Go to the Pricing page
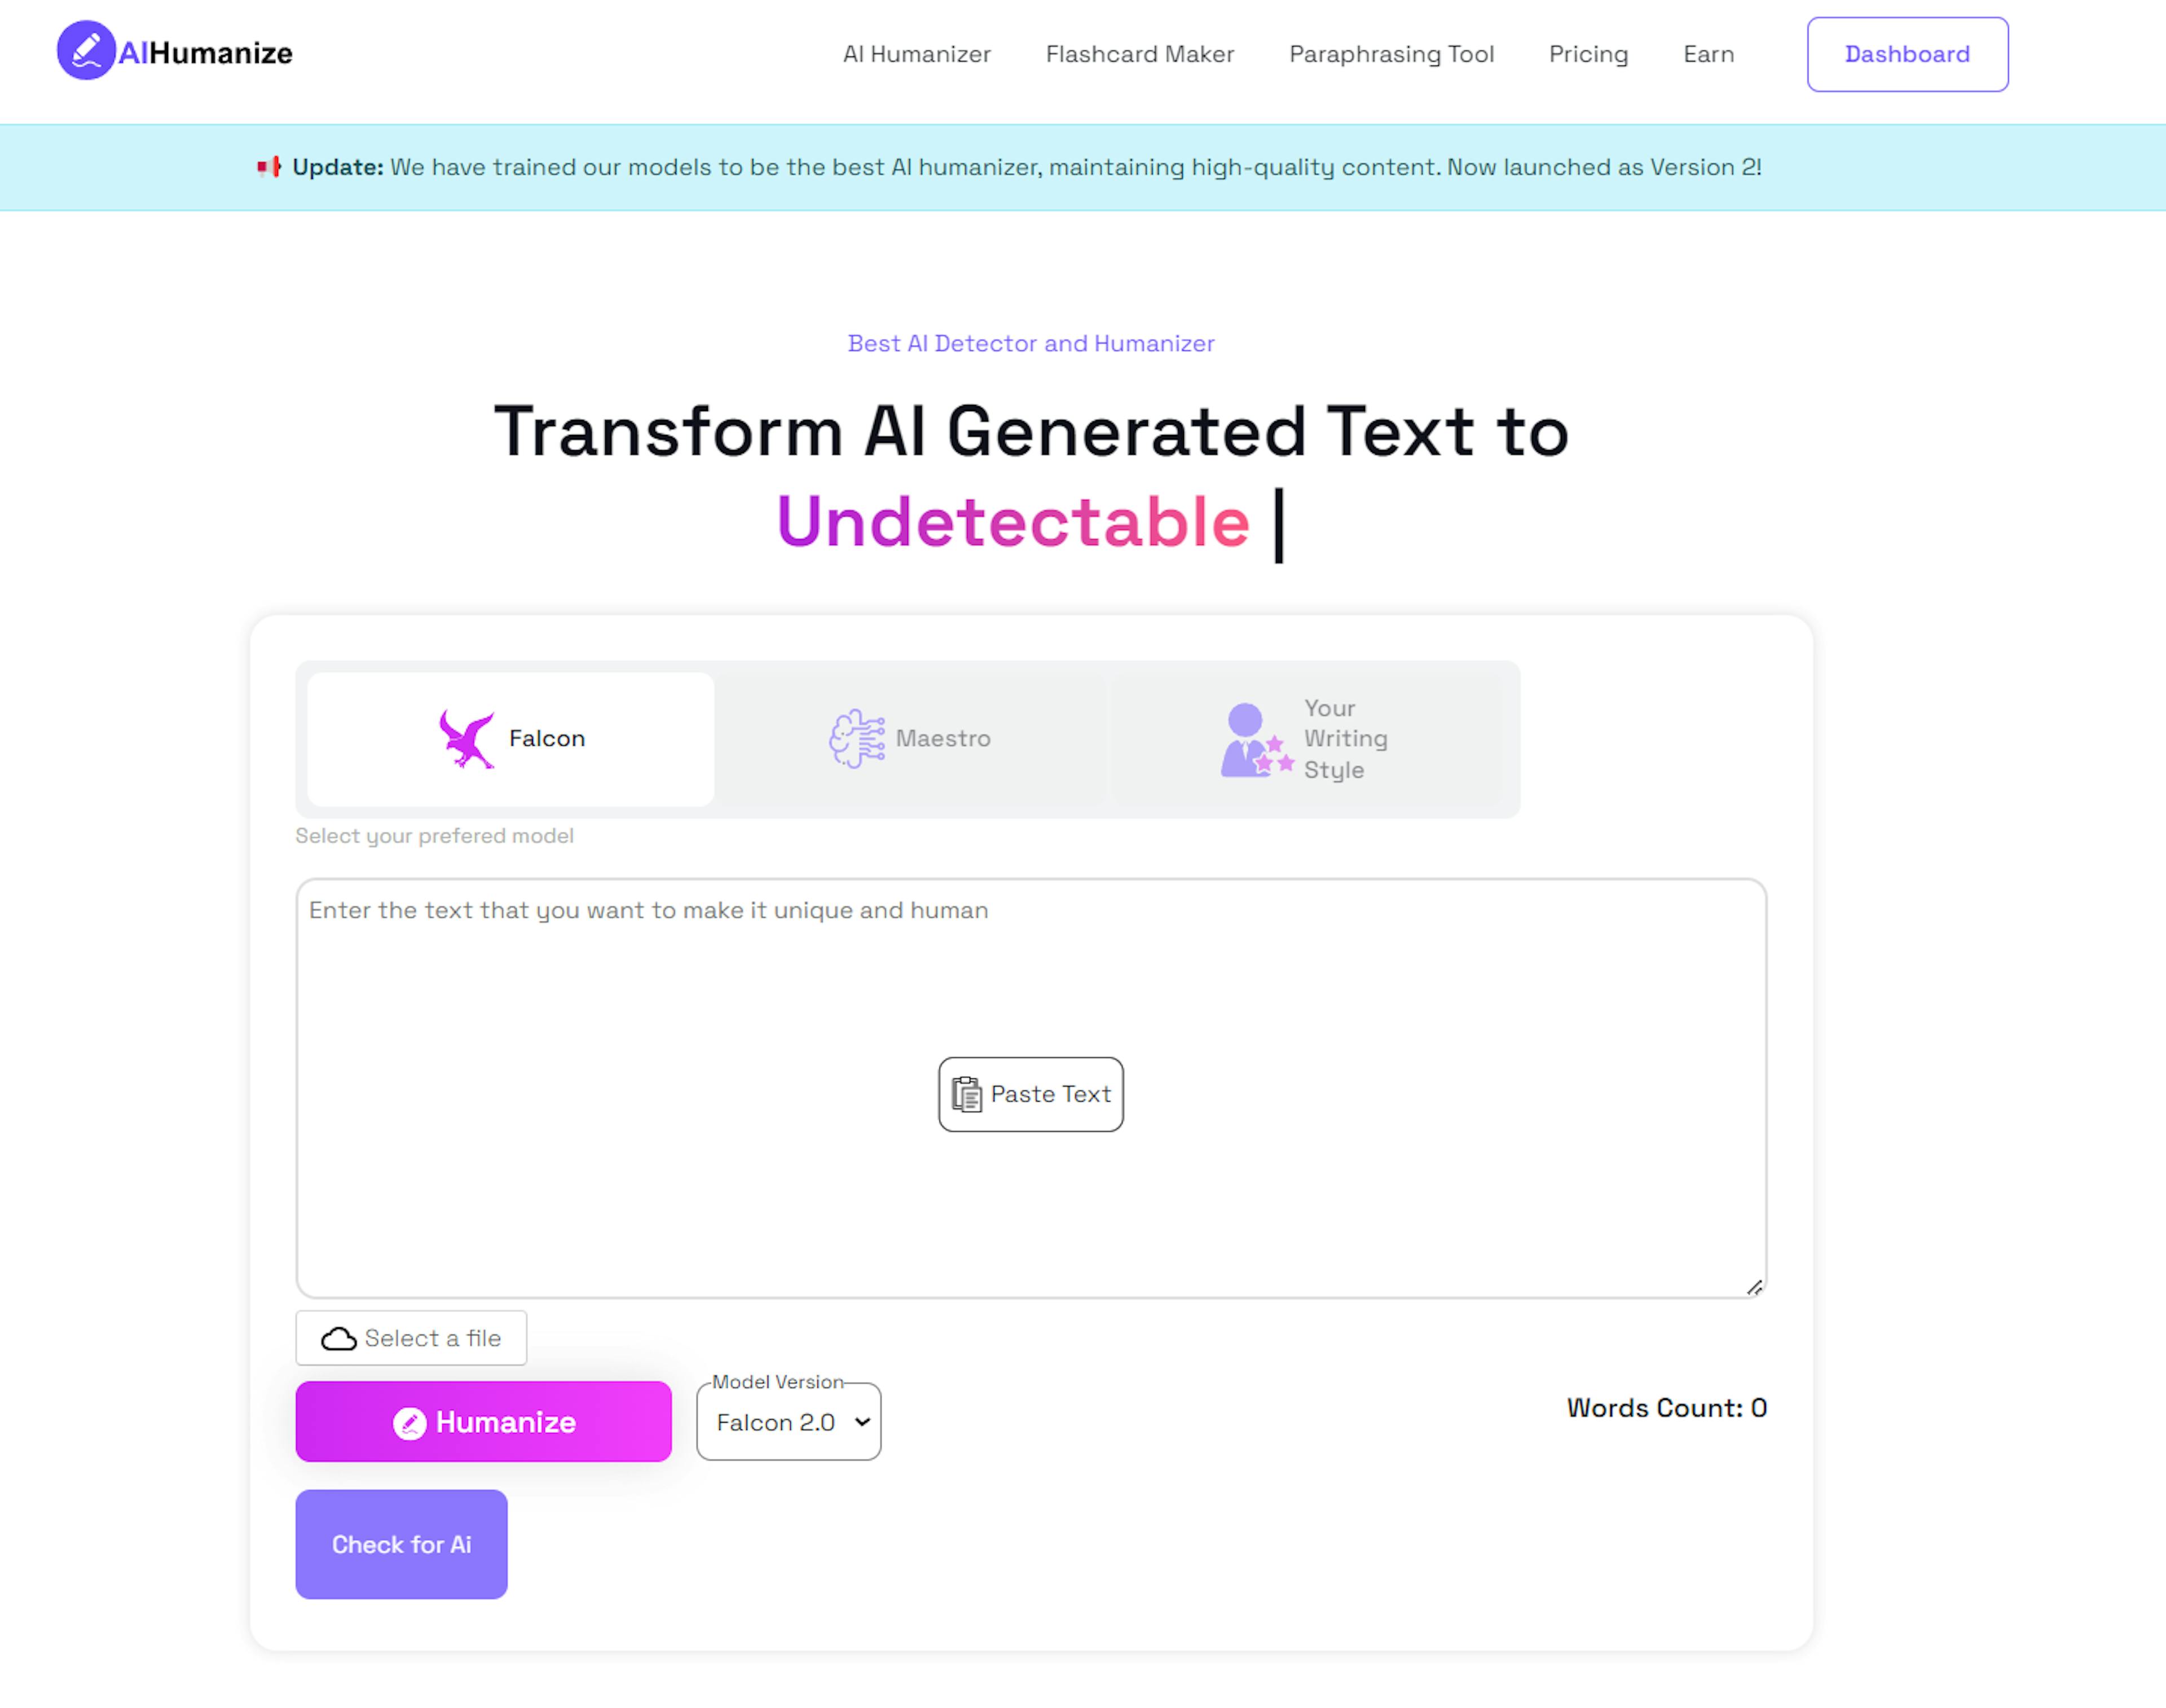 point(1588,54)
